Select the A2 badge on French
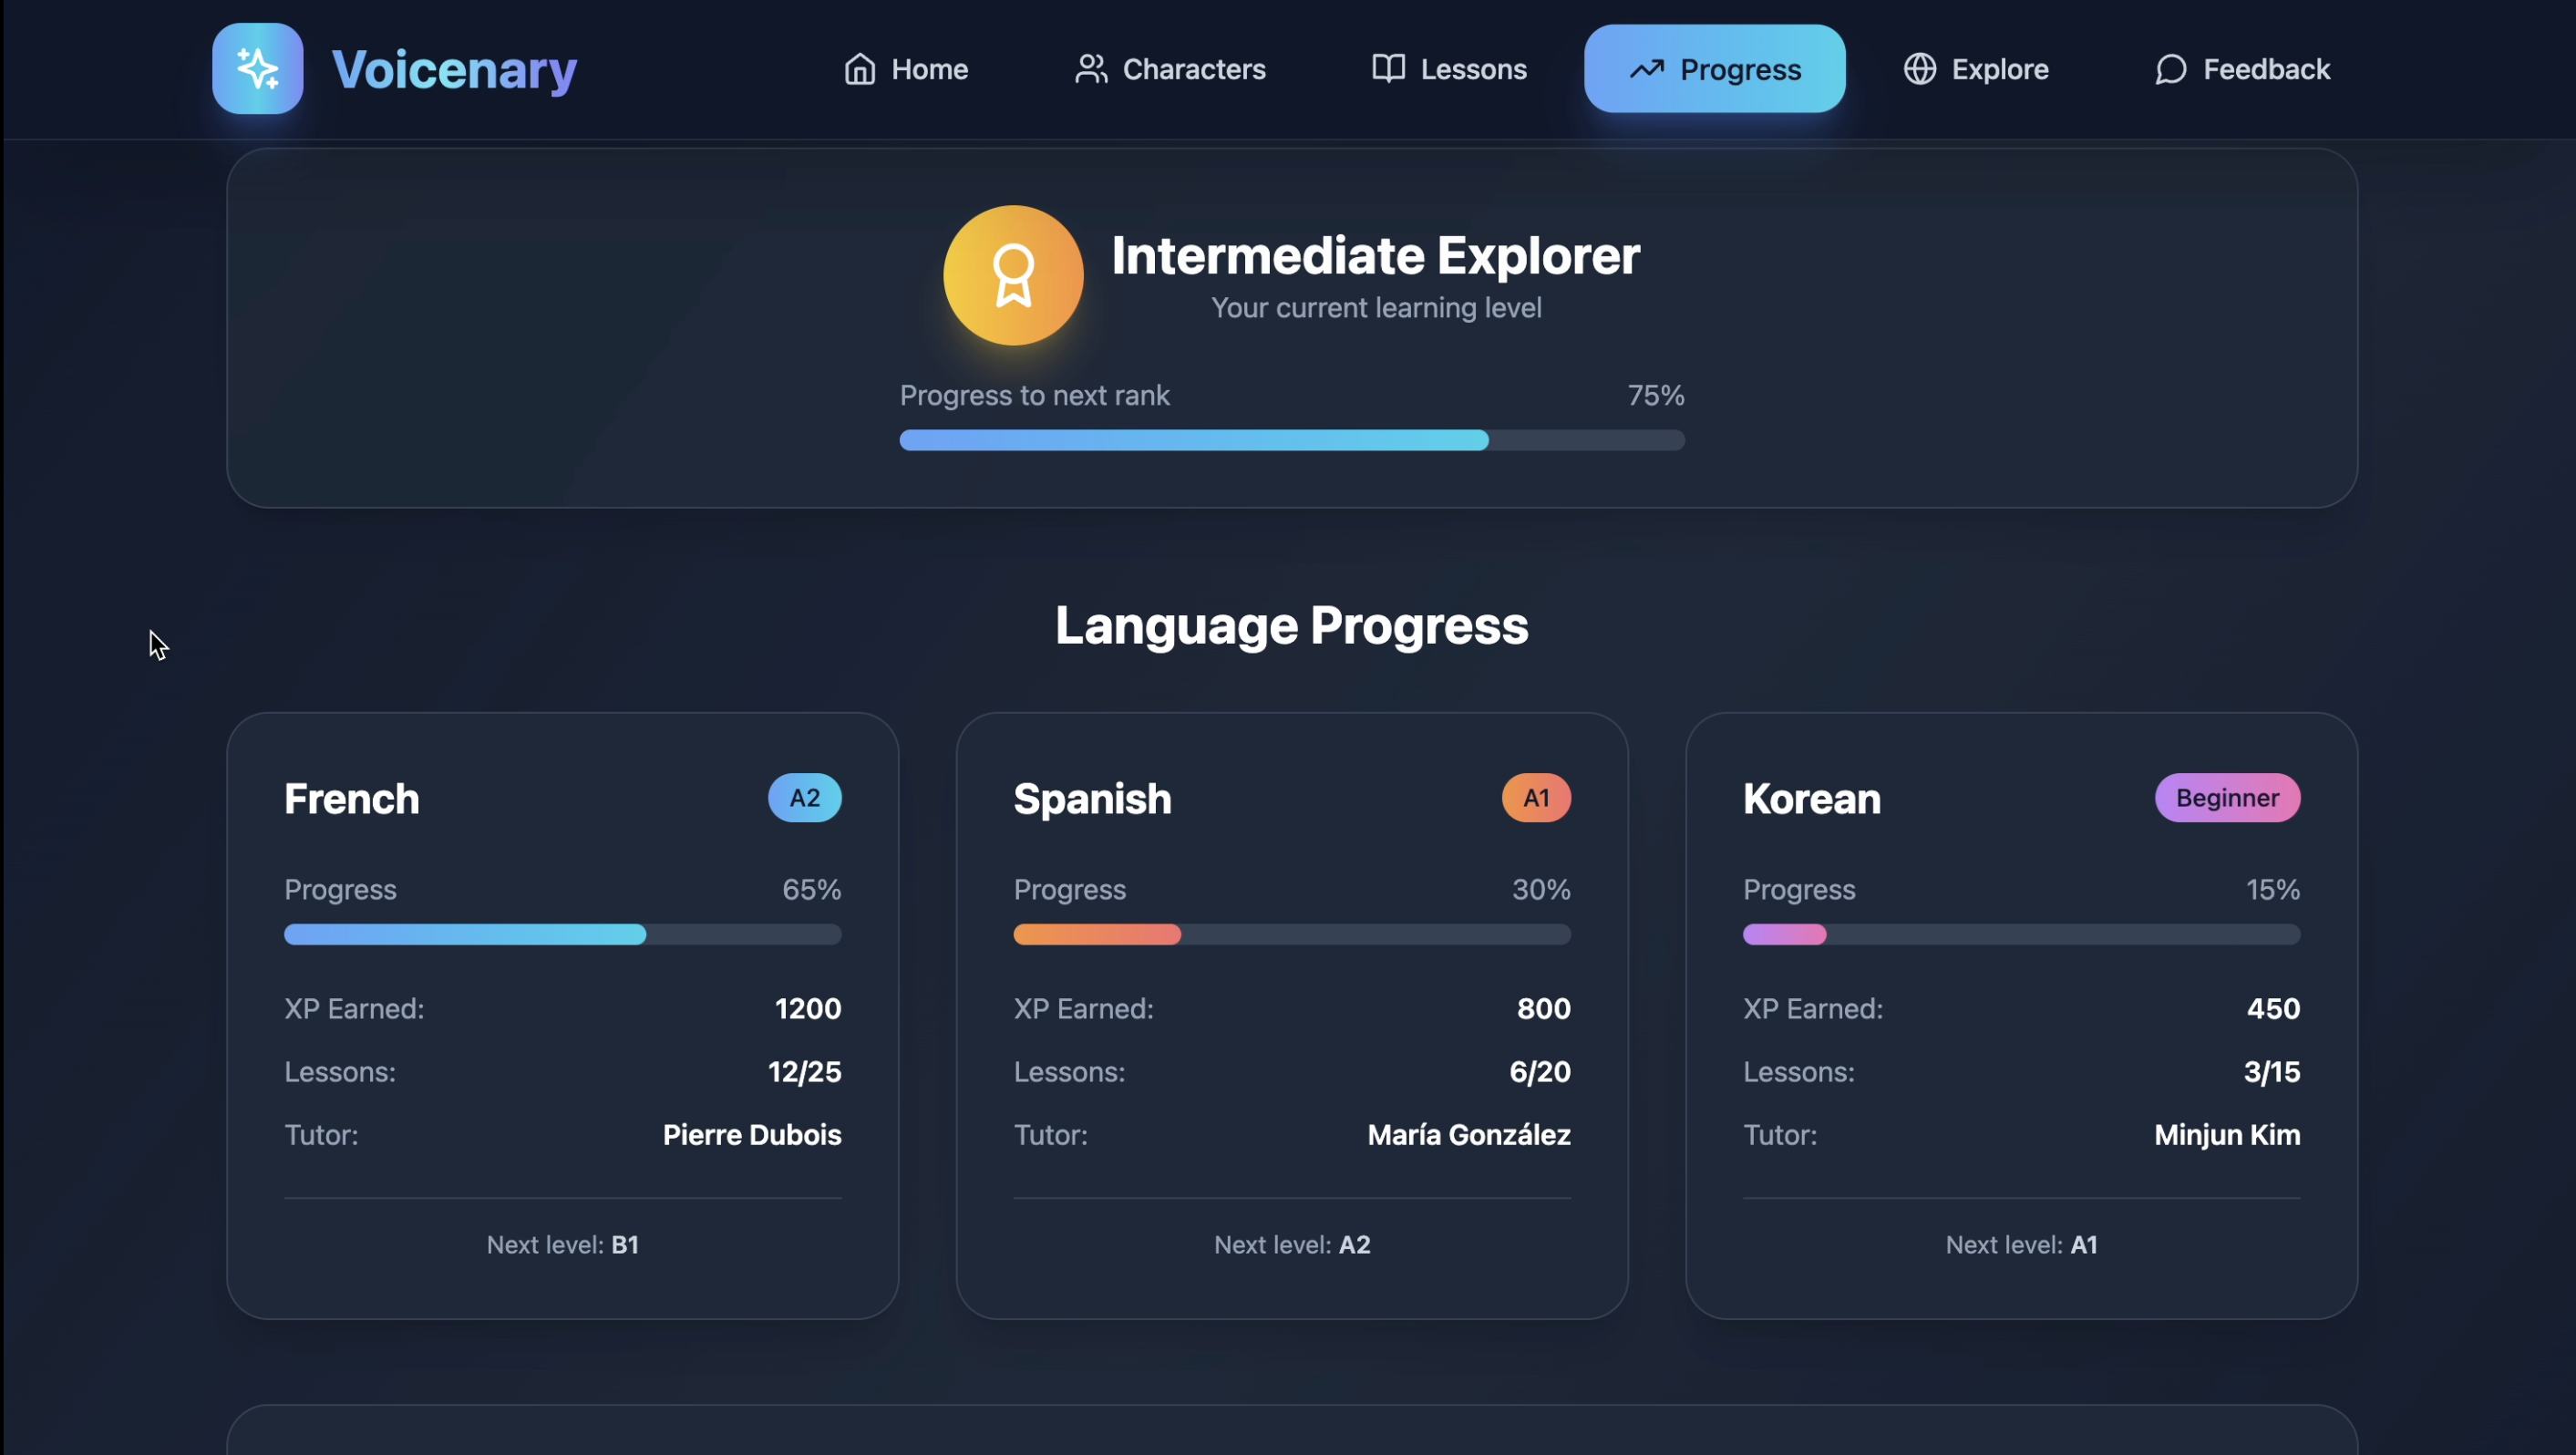 (x=804, y=798)
